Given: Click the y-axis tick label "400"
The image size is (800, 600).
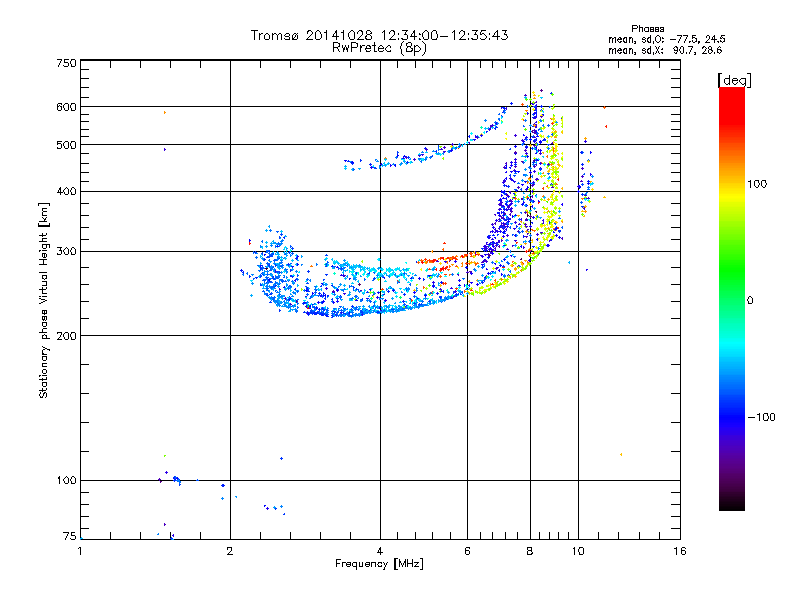Looking at the screenshot, I should coord(66,192).
